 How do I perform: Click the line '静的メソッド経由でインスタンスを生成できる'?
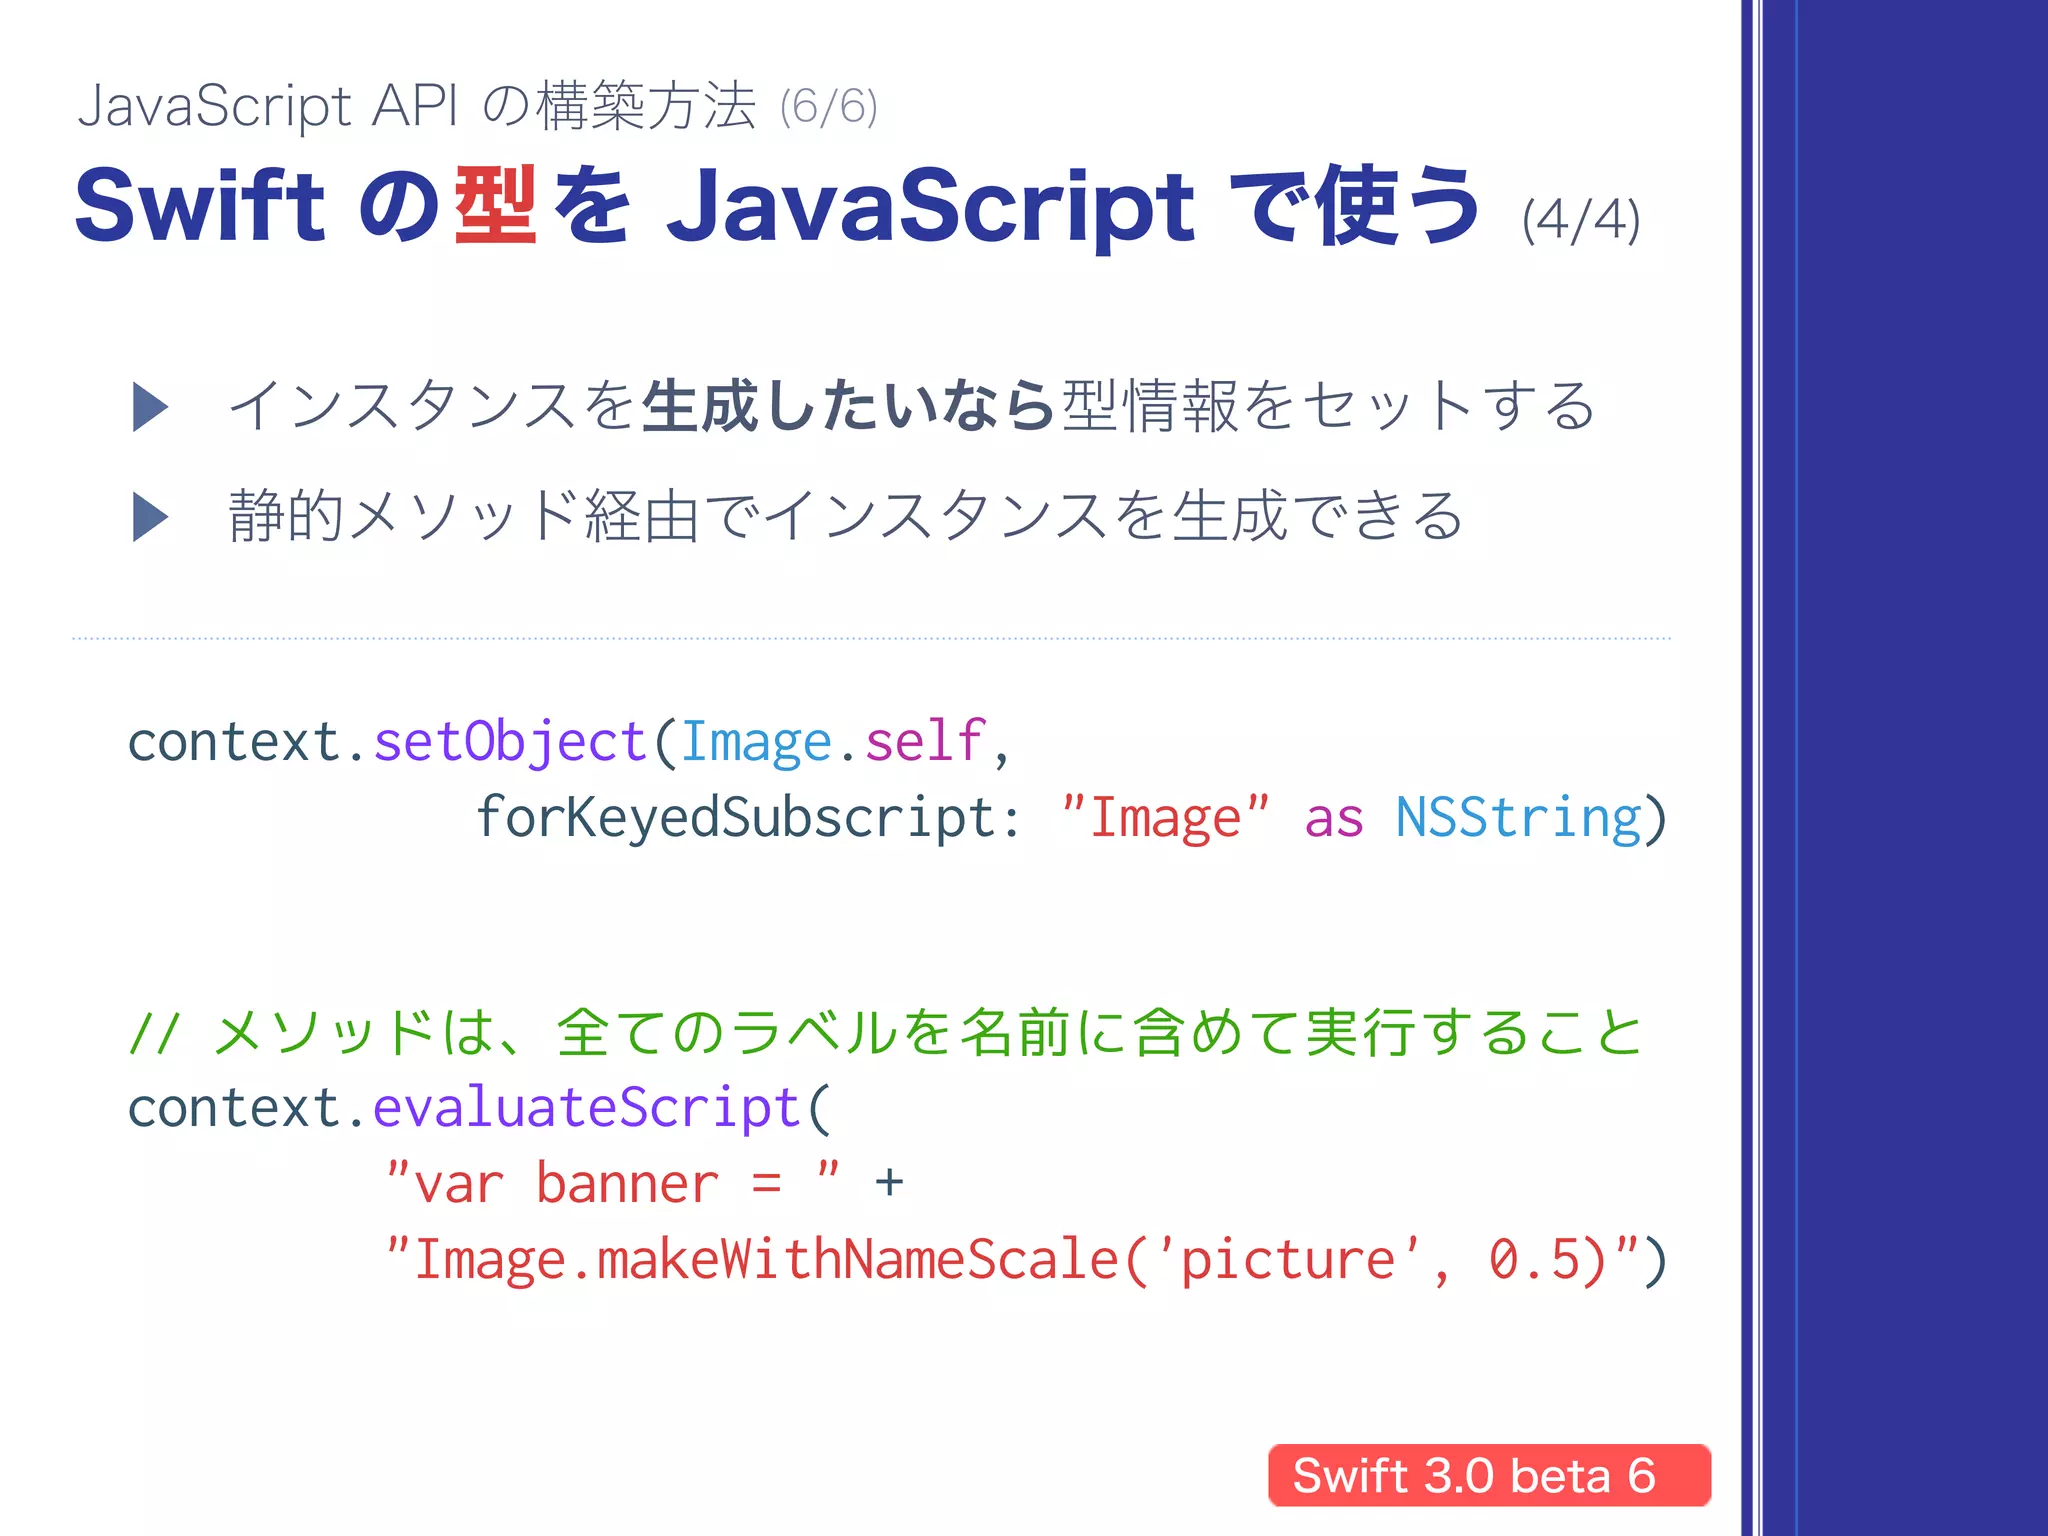846,516
